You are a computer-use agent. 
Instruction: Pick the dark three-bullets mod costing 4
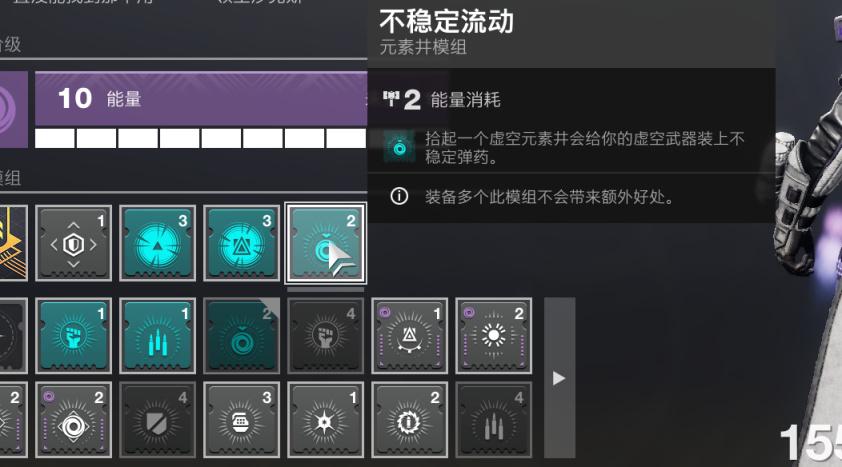click(x=493, y=420)
